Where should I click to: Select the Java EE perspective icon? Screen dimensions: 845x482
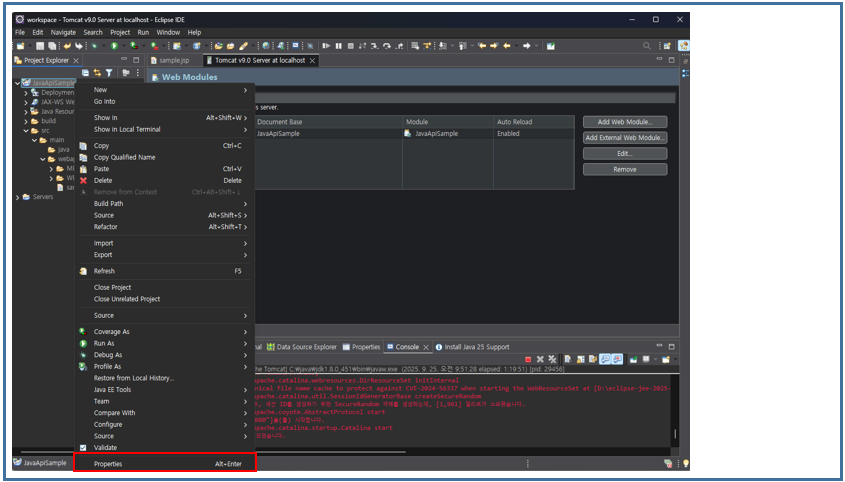(684, 46)
